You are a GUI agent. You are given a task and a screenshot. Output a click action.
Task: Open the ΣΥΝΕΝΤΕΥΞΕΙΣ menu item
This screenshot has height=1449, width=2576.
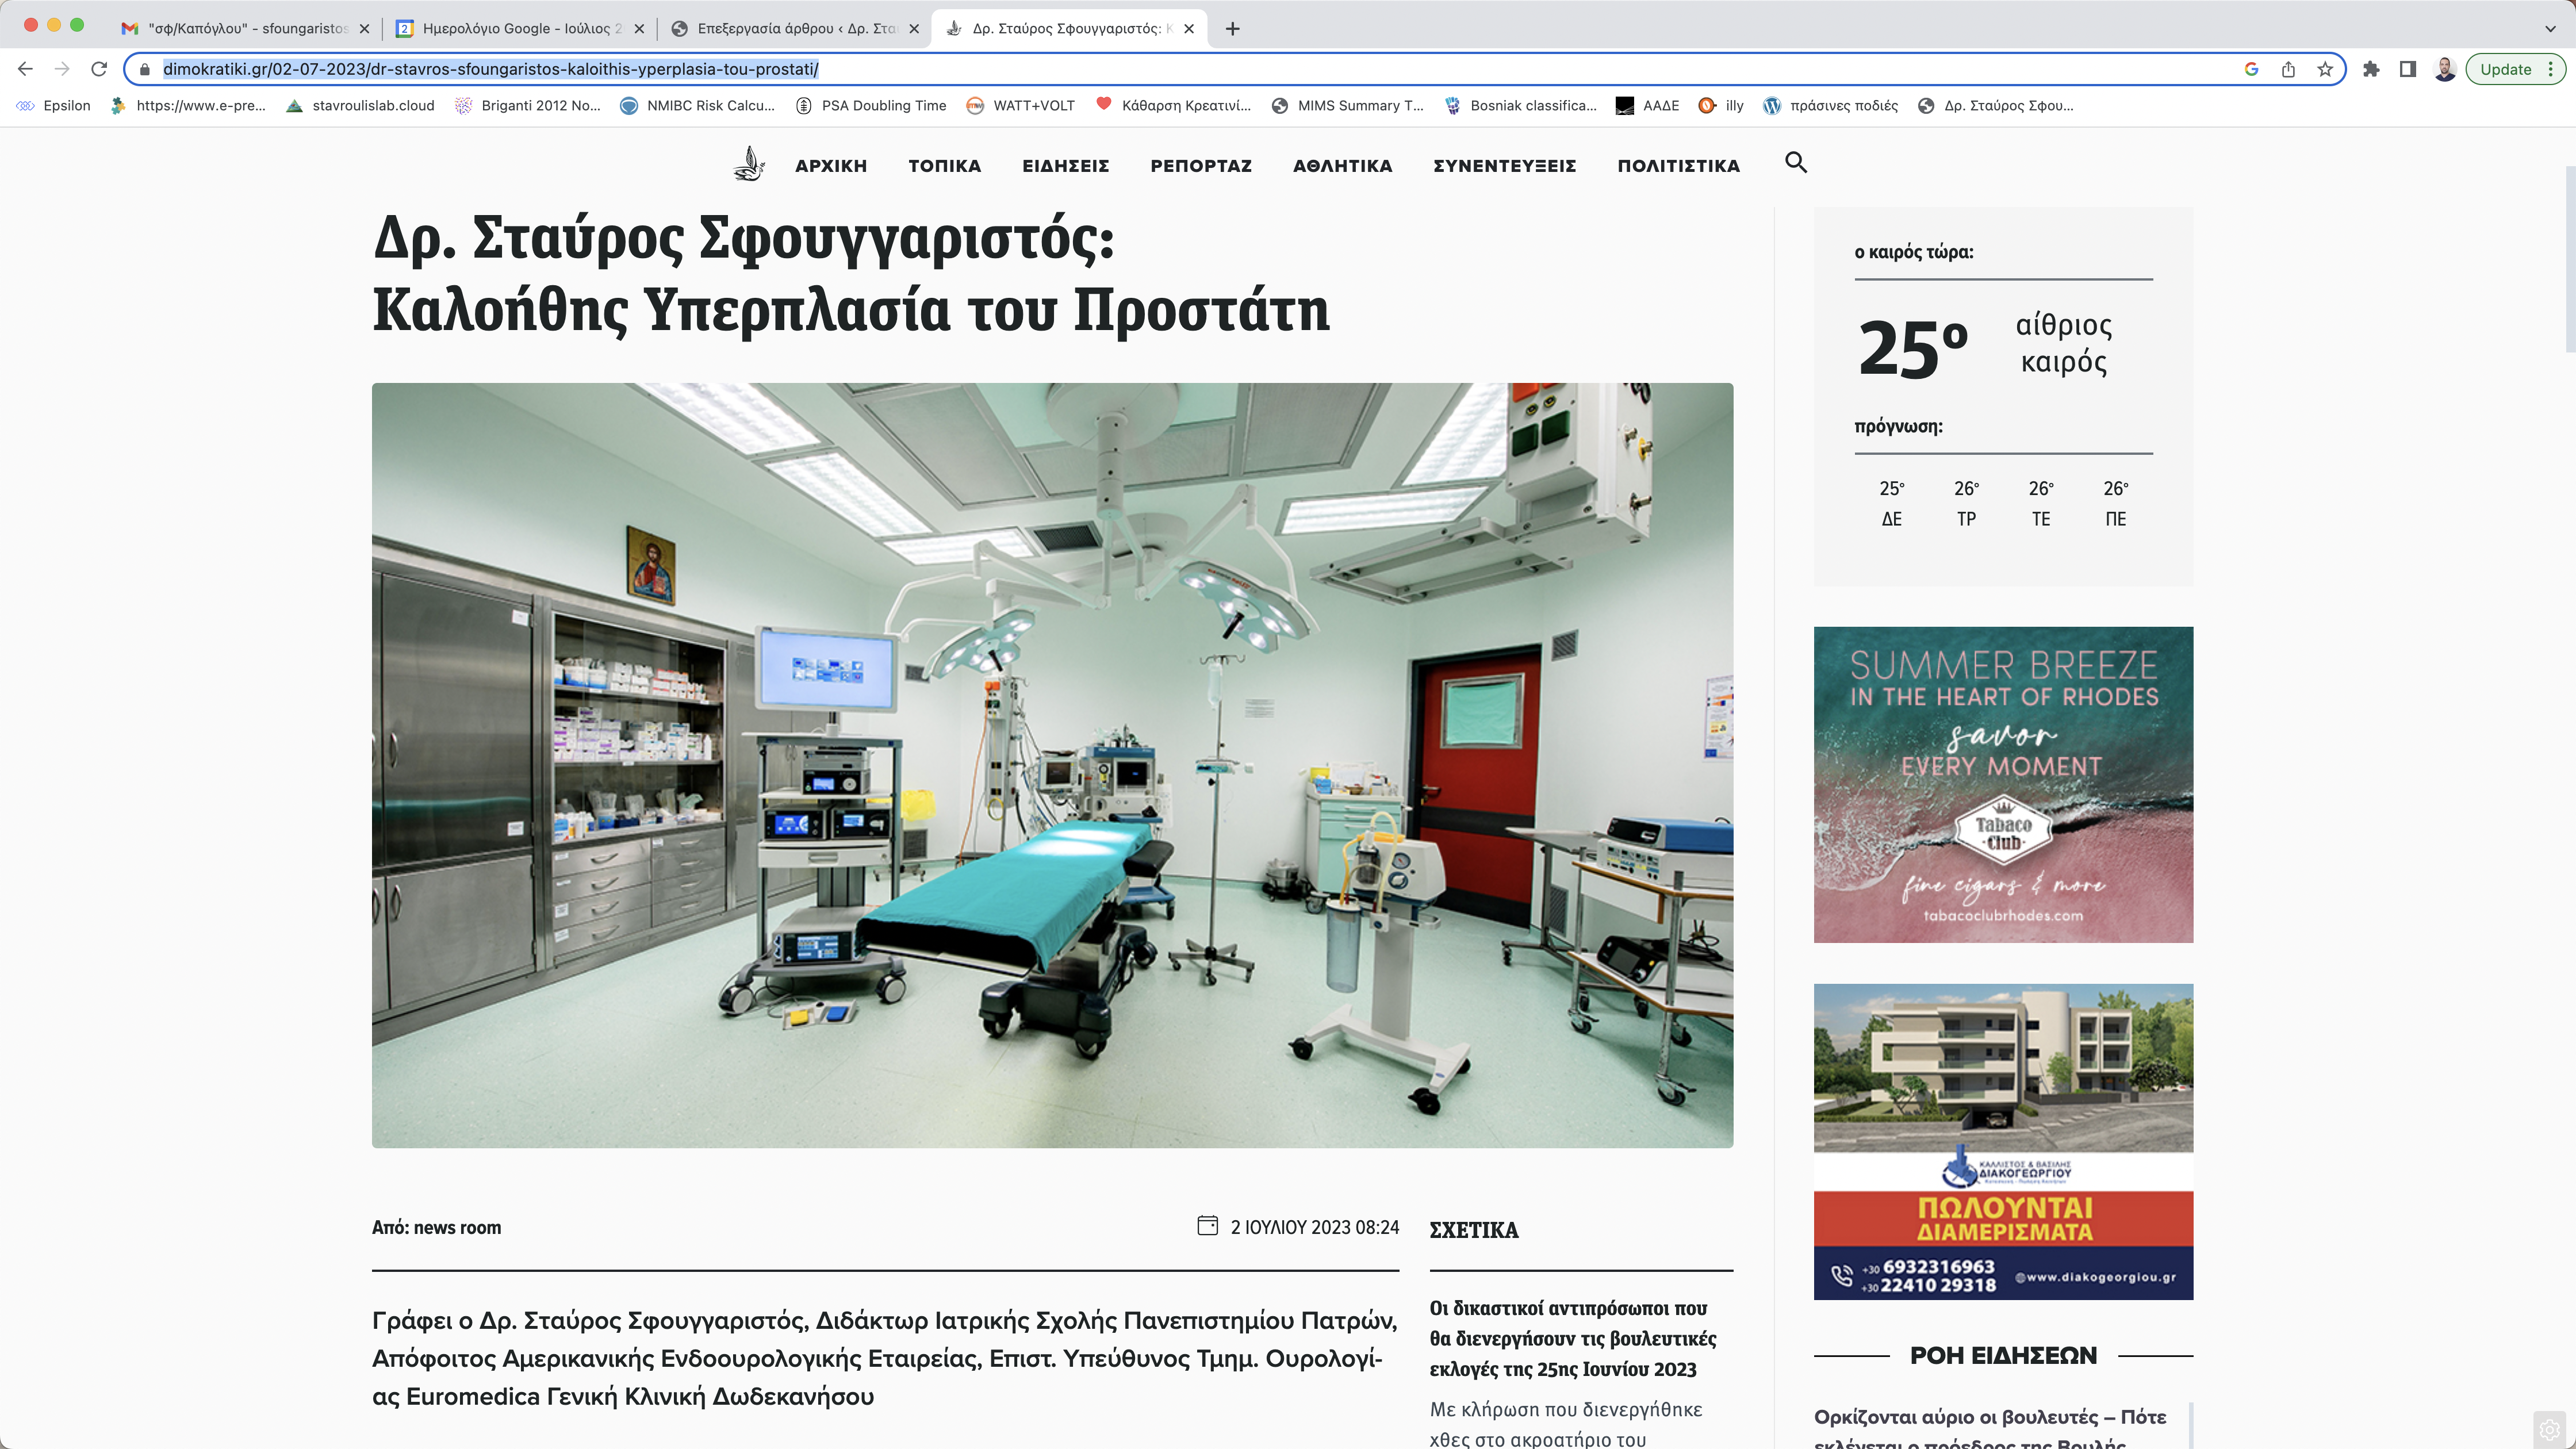pos(1504,166)
